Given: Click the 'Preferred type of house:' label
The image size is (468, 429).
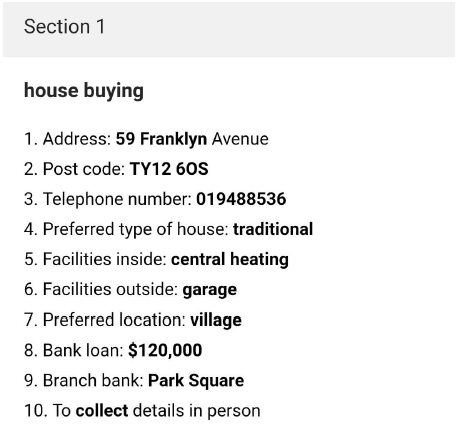Looking at the screenshot, I should pyautogui.click(x=136, y=229).
